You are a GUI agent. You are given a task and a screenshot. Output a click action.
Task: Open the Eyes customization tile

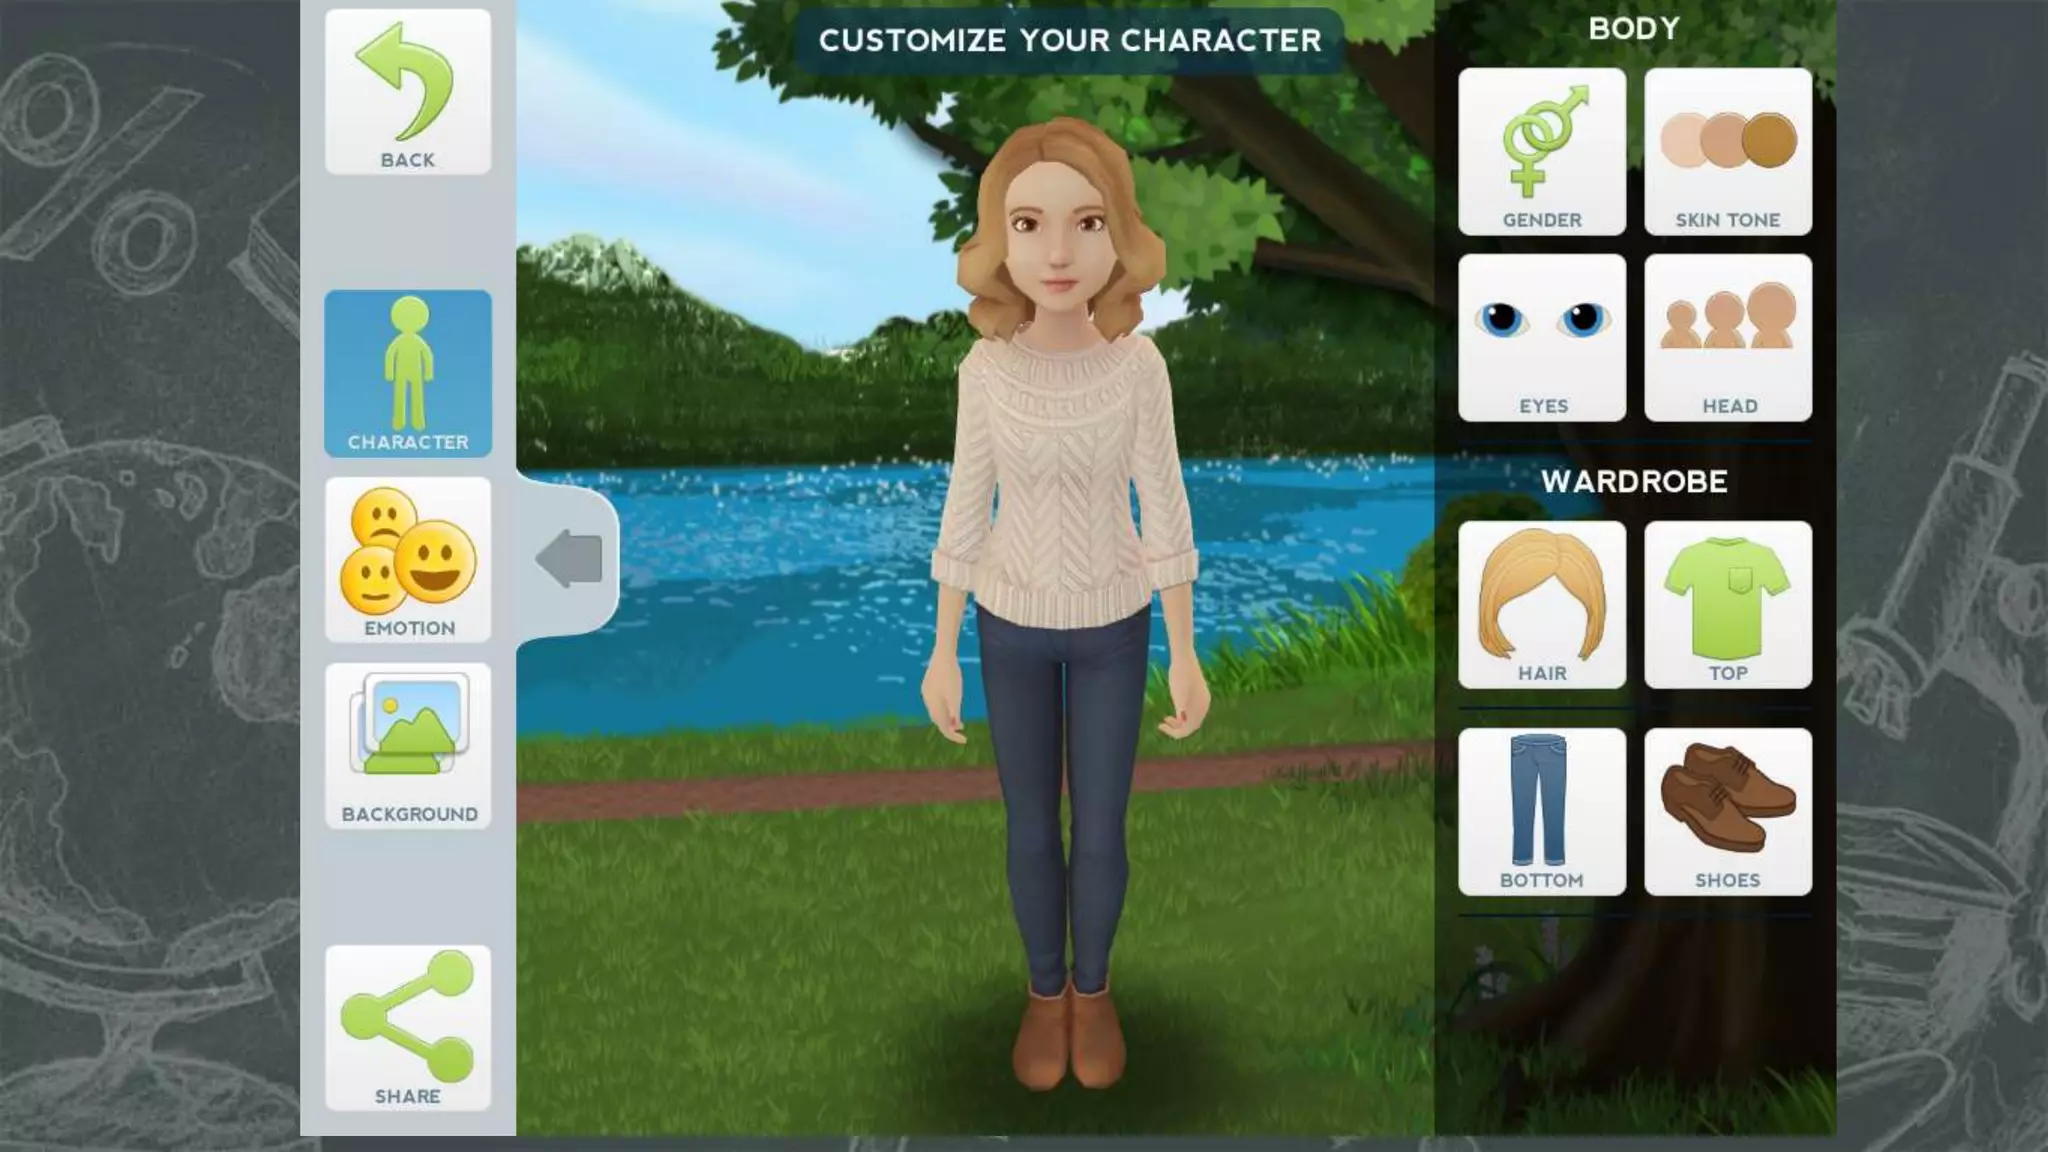[x=1541, y=338]
